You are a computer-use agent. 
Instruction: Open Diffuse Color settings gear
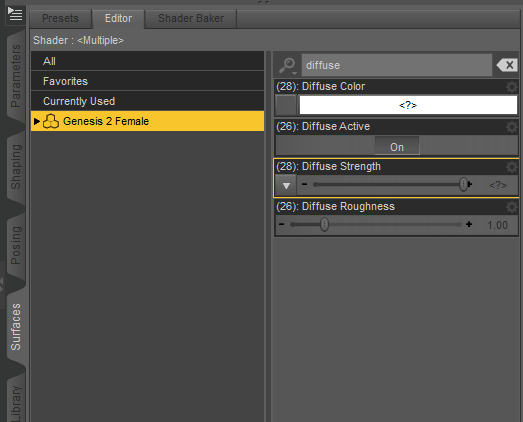pos(512,87)
